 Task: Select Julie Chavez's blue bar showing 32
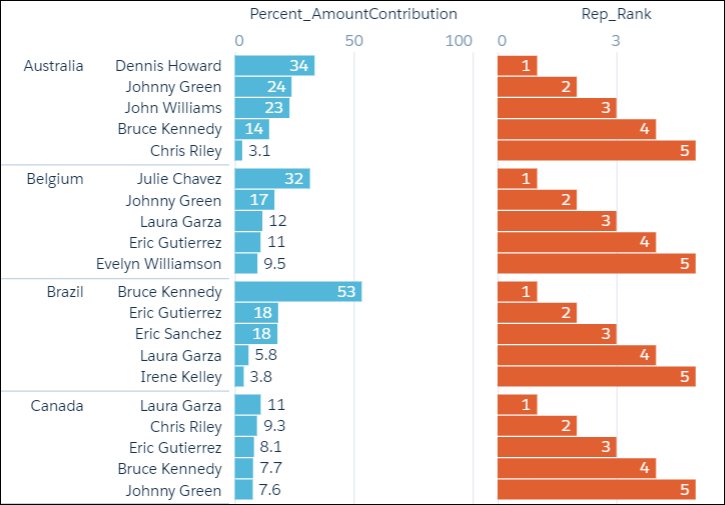click(272, 179)
